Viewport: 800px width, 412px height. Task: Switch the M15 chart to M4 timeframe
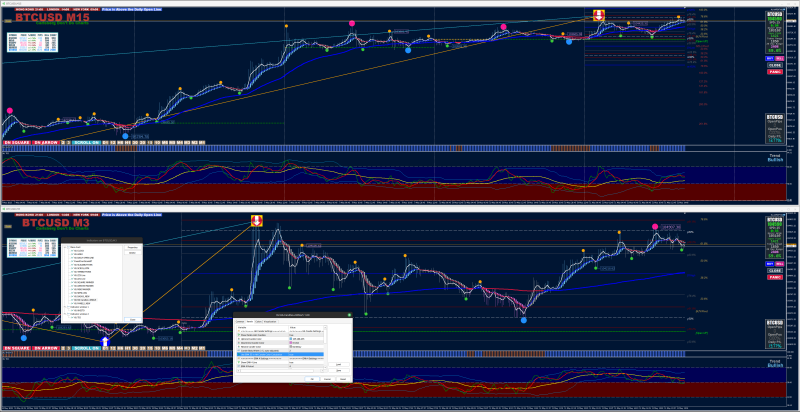179,143
